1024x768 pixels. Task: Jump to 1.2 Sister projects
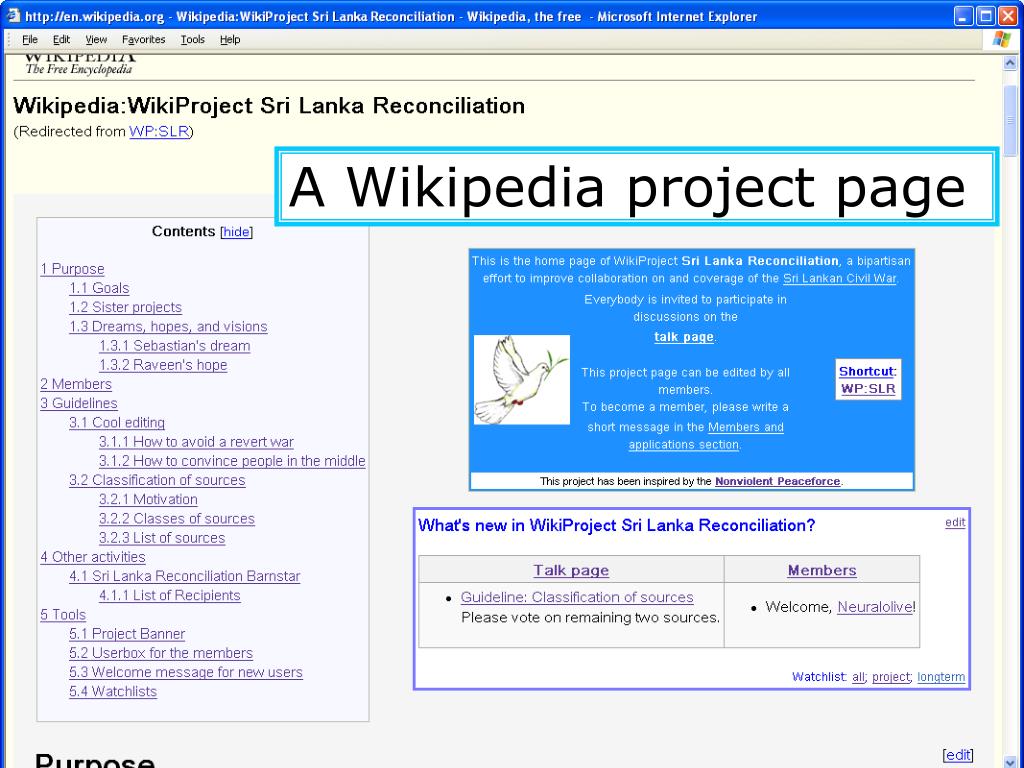(x=125, y=307)
